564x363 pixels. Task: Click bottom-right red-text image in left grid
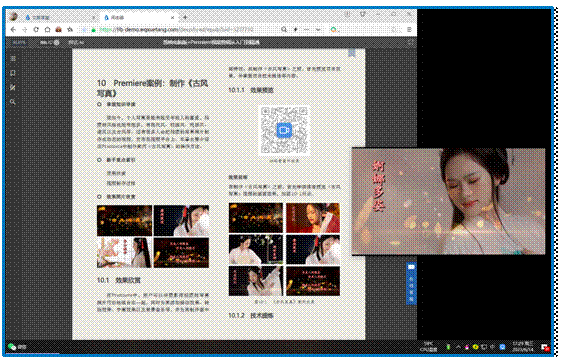tap(181, 252)
